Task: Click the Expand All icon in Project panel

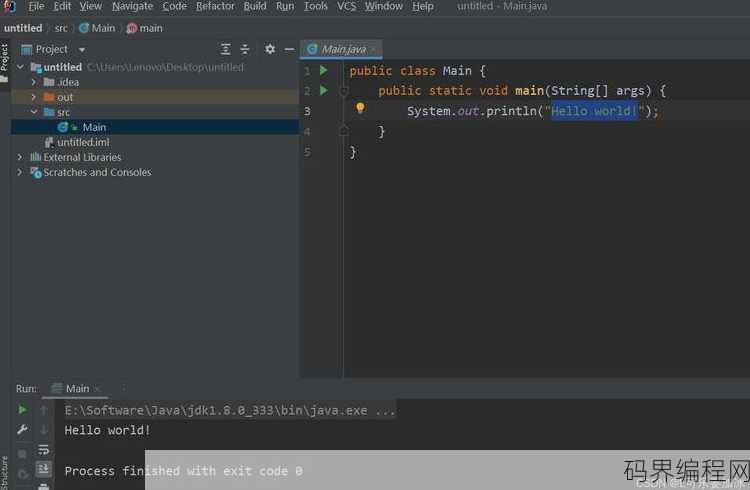Action: pyautogui.click(x=225, y=49)
